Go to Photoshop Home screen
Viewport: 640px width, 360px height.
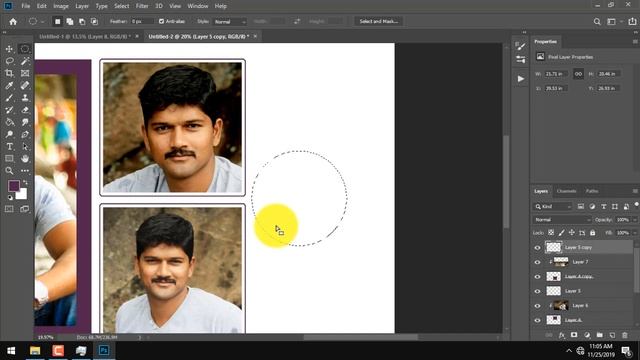(x=13, y=22)
